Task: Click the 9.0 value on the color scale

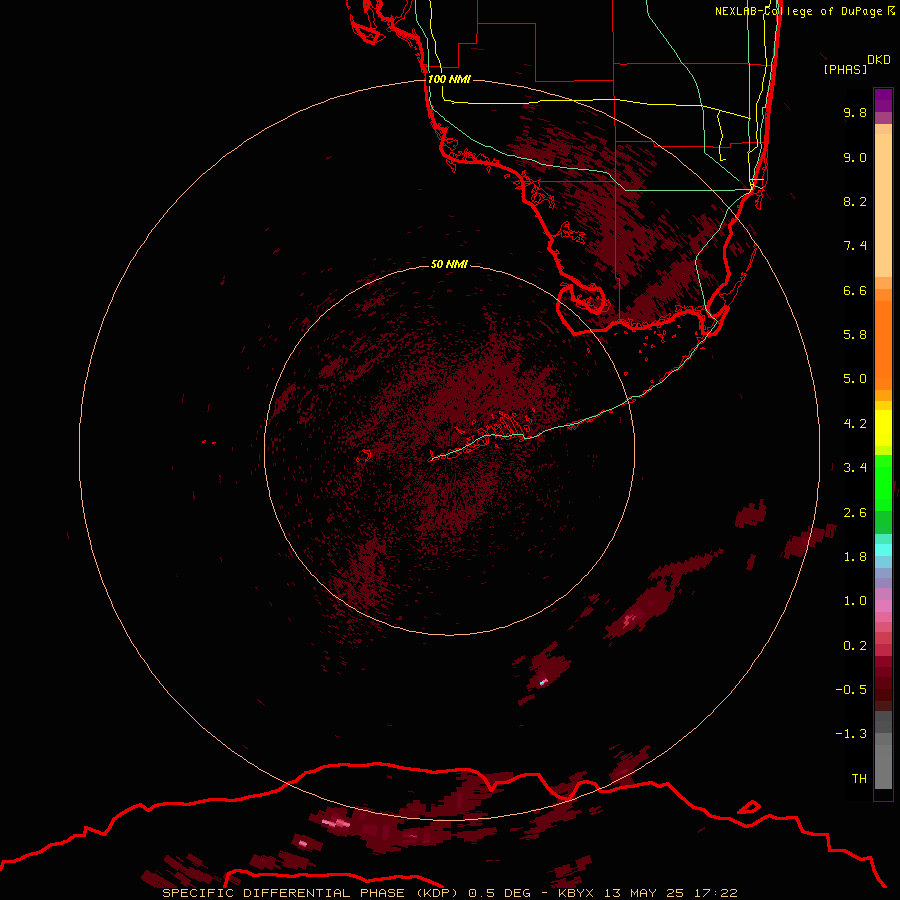Action: tap(855, 157)
